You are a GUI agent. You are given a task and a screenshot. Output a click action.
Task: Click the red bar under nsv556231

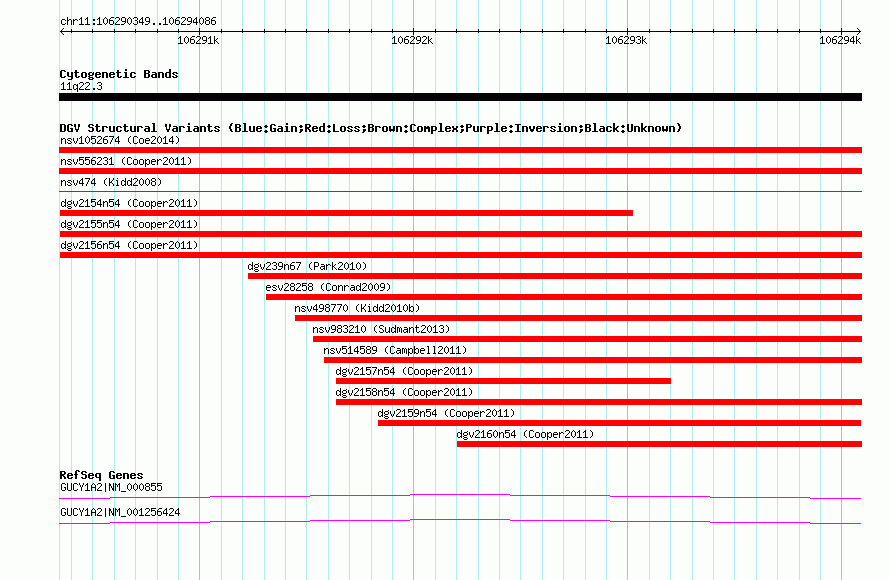pyautogui.click(x=460, y=171)
